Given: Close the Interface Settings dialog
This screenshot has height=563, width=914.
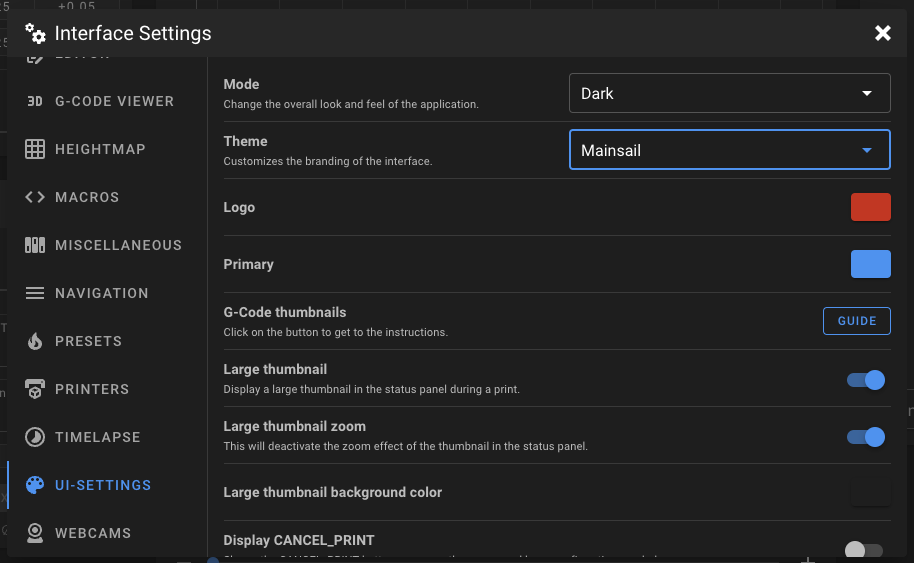Looking at the screenshot, I should tap(883, 33).
